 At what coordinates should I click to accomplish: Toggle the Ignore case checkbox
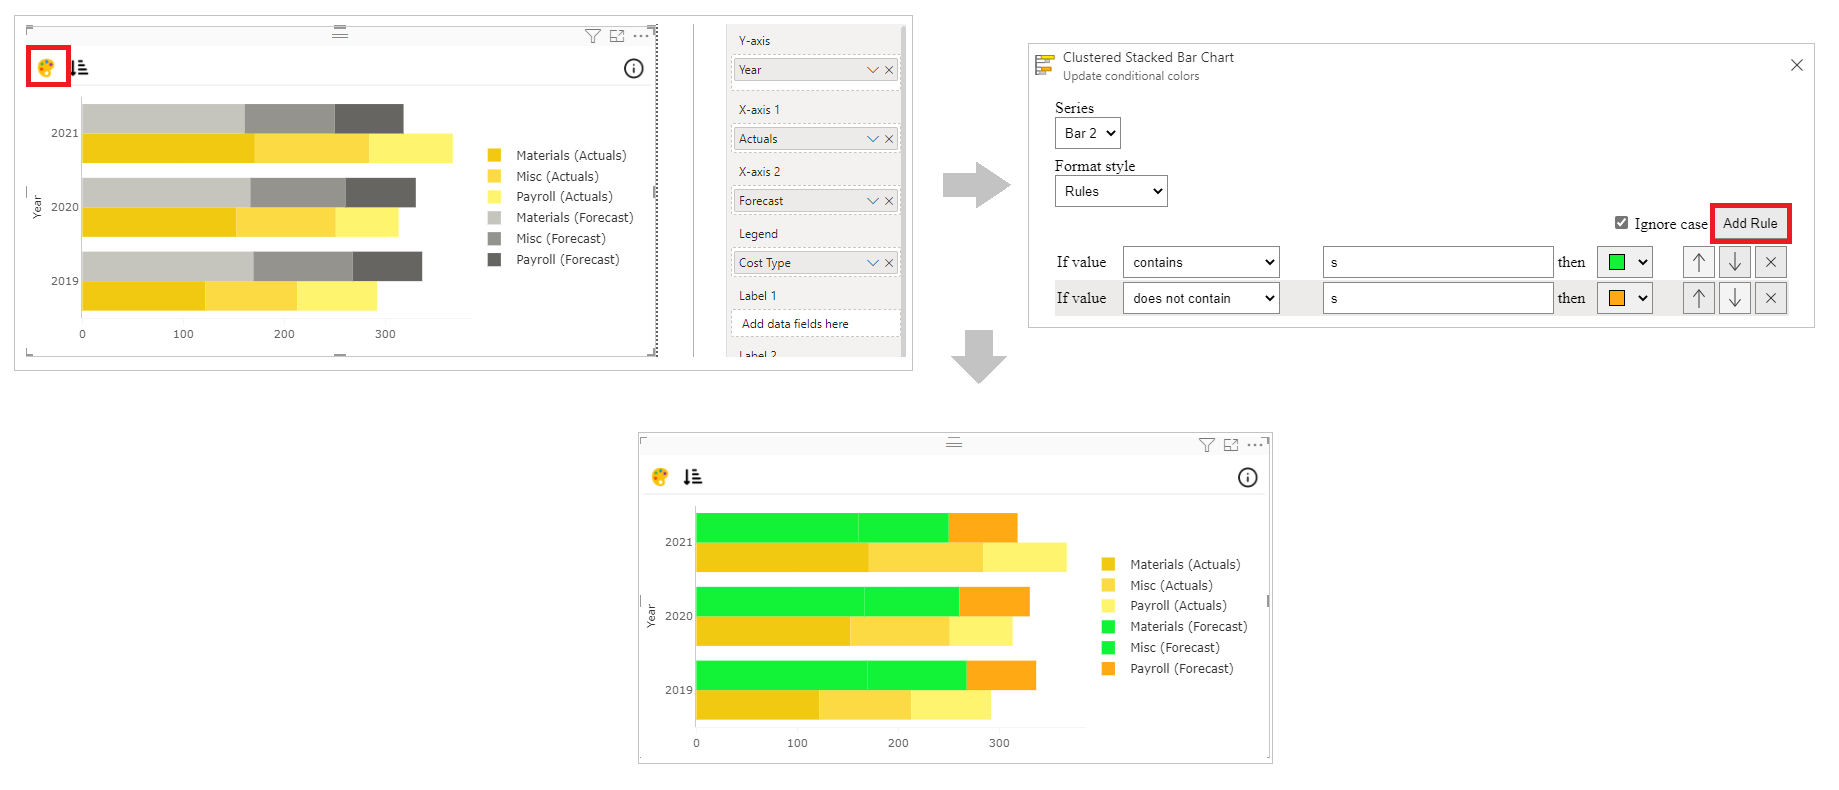coord(1621,223)
